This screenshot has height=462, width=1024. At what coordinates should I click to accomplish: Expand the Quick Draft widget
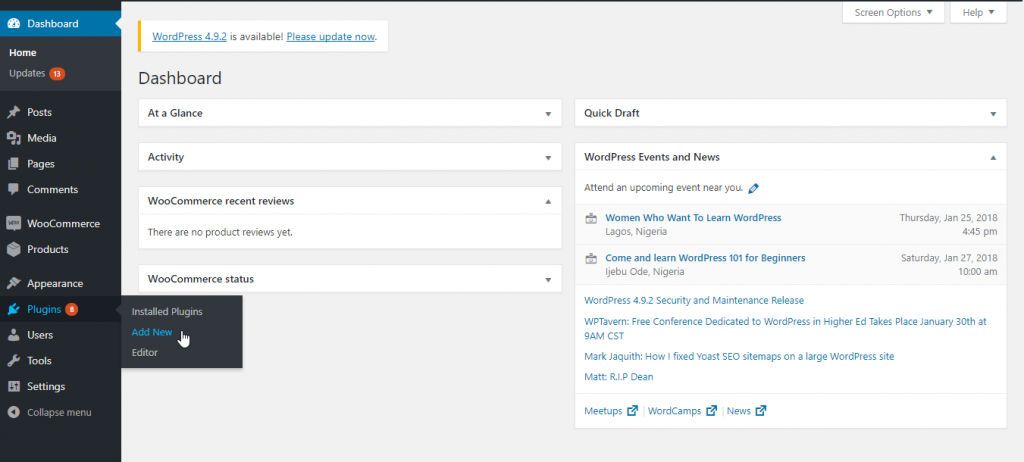(993, 114)
